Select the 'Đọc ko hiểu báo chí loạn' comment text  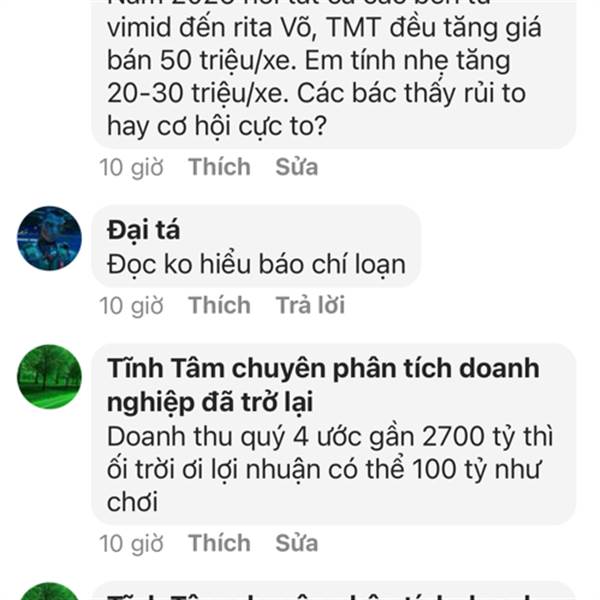(x=256, y=265)
